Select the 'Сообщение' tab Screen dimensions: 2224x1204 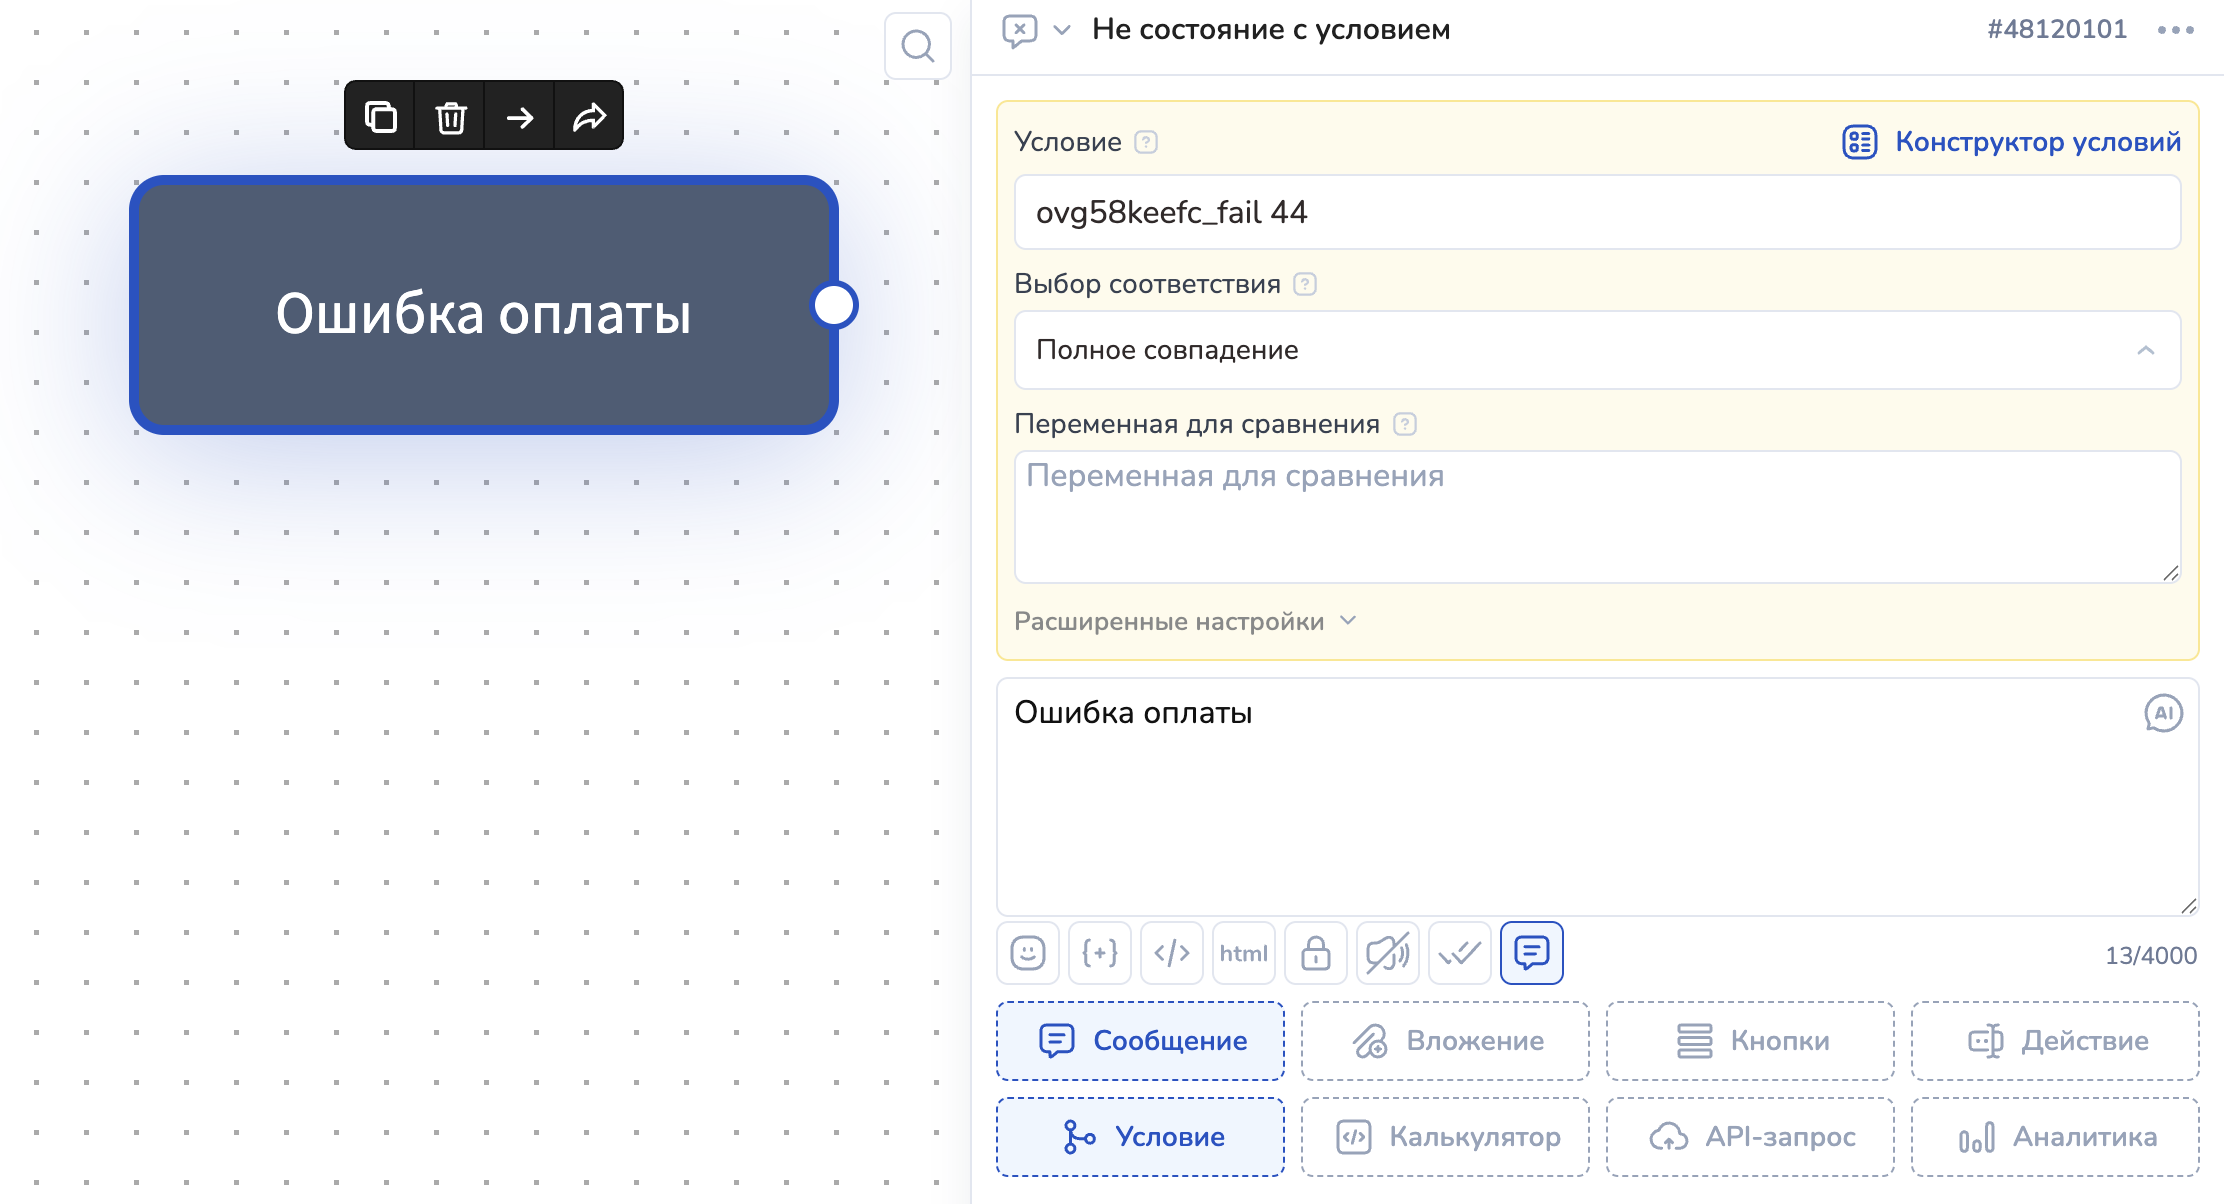point(1140,1041)
